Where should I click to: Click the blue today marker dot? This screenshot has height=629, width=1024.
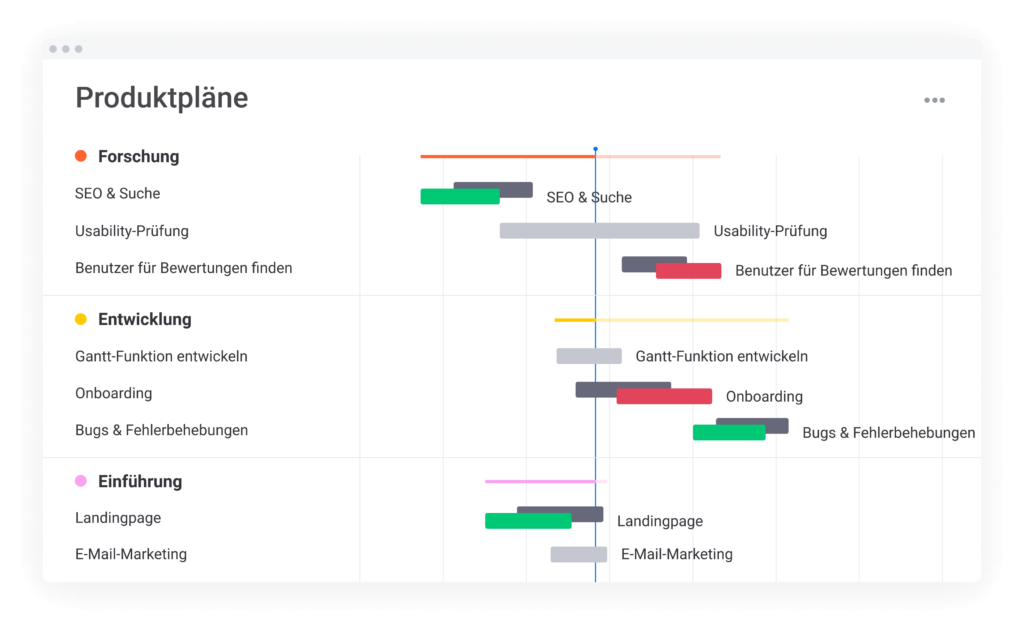pos(595,149)
